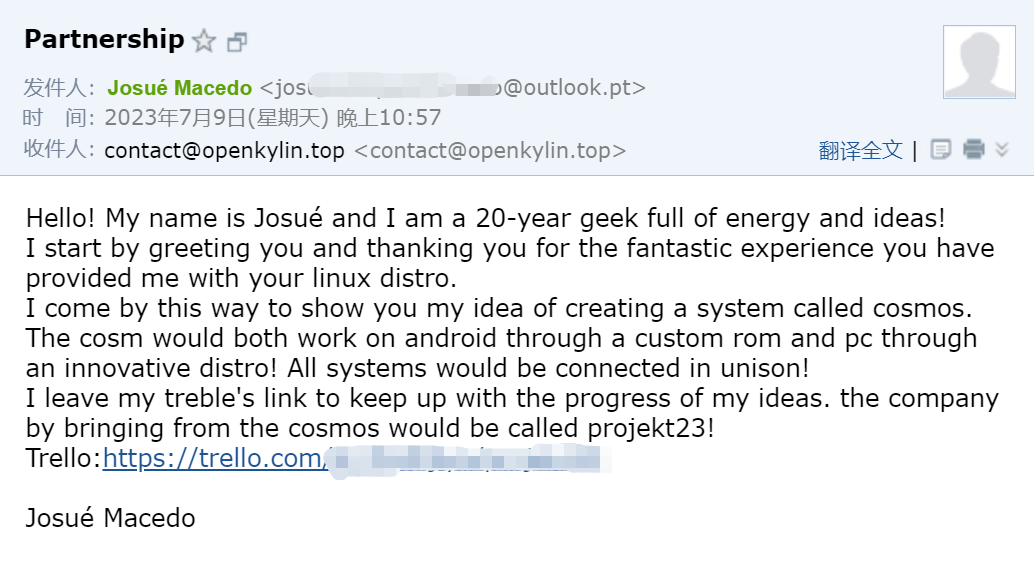Print this email using the printer icon

[973, 150]
